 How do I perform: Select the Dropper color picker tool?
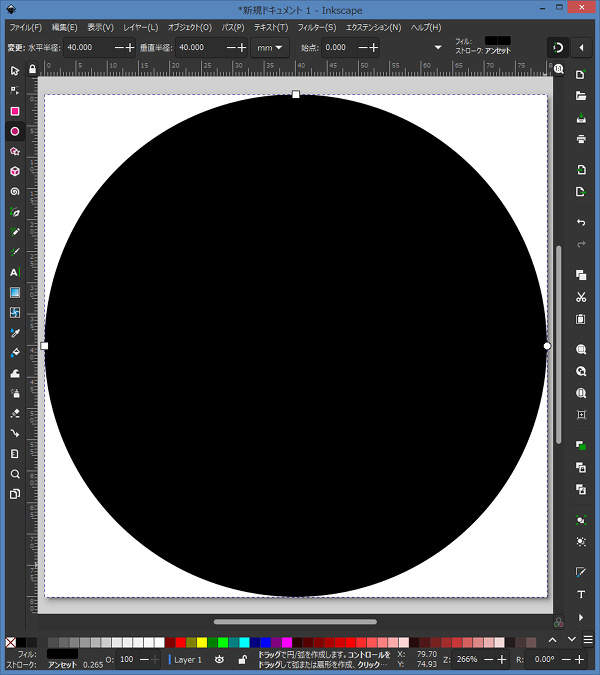[x=15, y=333]
